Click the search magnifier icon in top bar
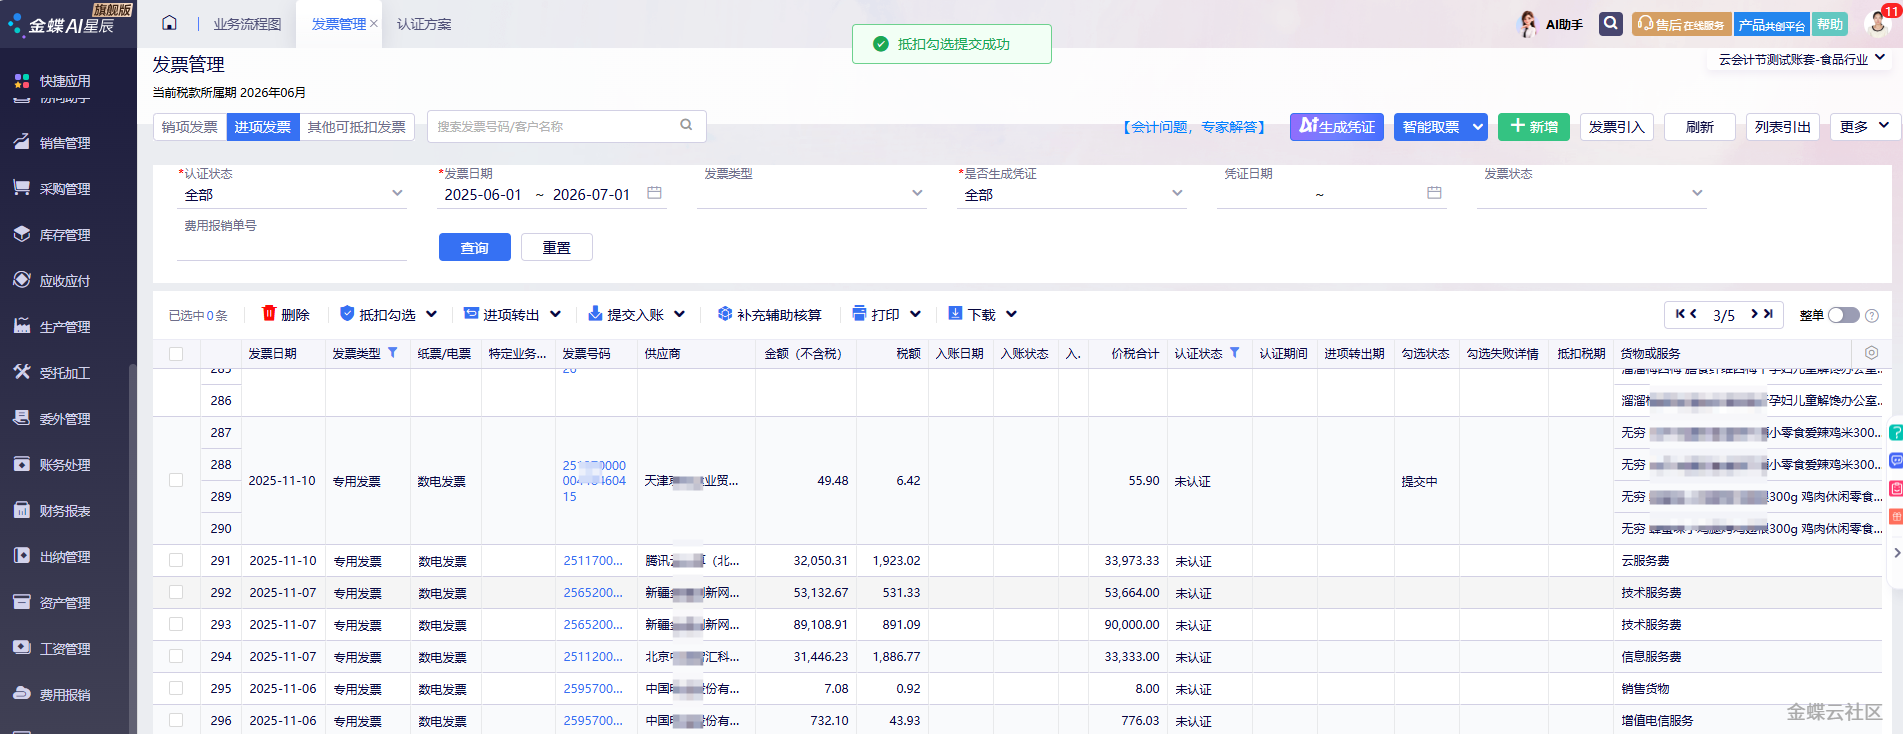Image resolution: width=1903 pixels, height=734 pixels. click(1610, 23)
